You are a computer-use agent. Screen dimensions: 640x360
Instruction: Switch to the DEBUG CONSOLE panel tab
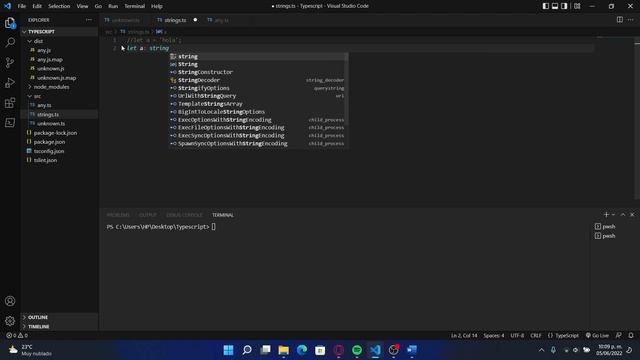point(184,215)
